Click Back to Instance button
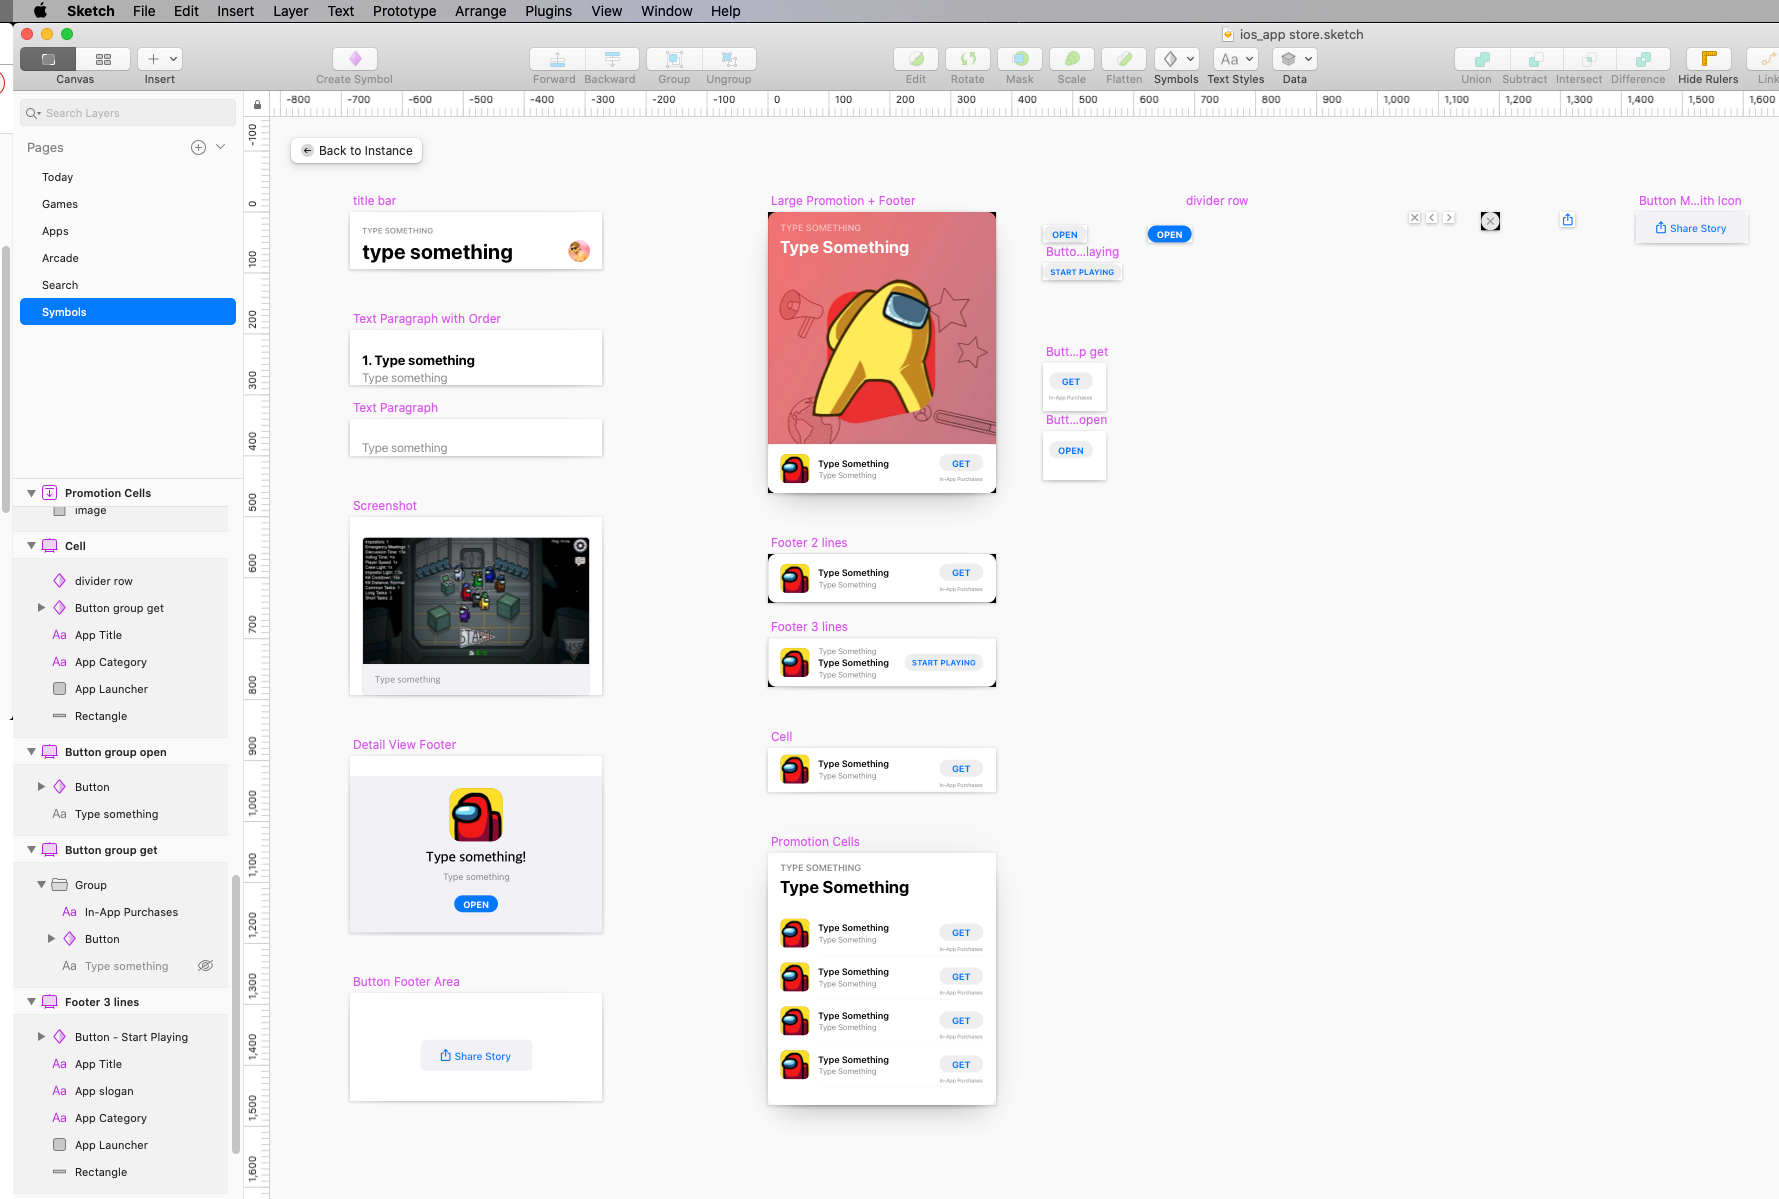 357,151
